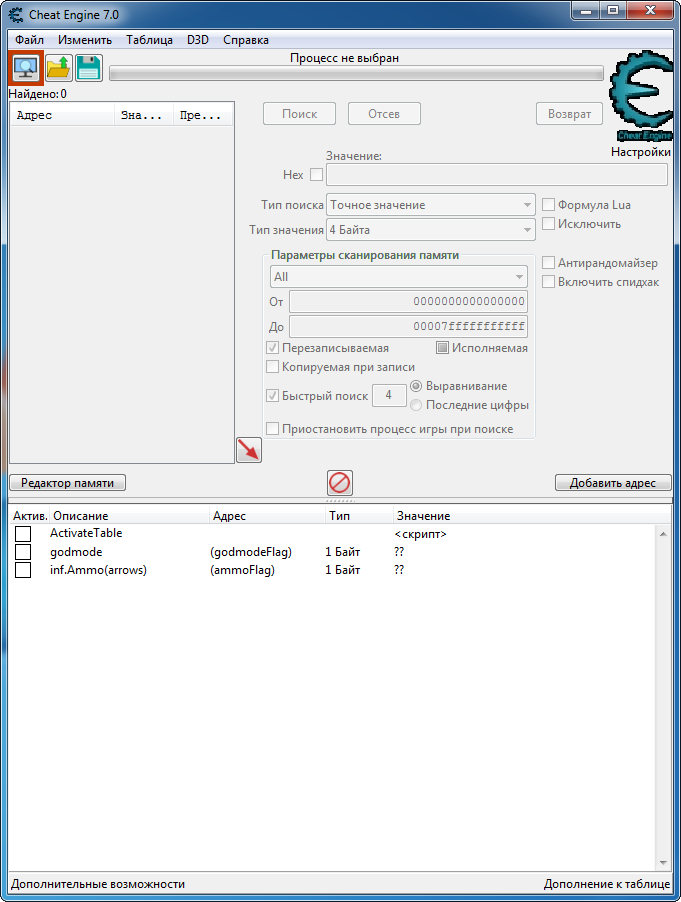681x902 pixels.
Task: Open the Таблица menu
Action: click(x=150, y=40)
